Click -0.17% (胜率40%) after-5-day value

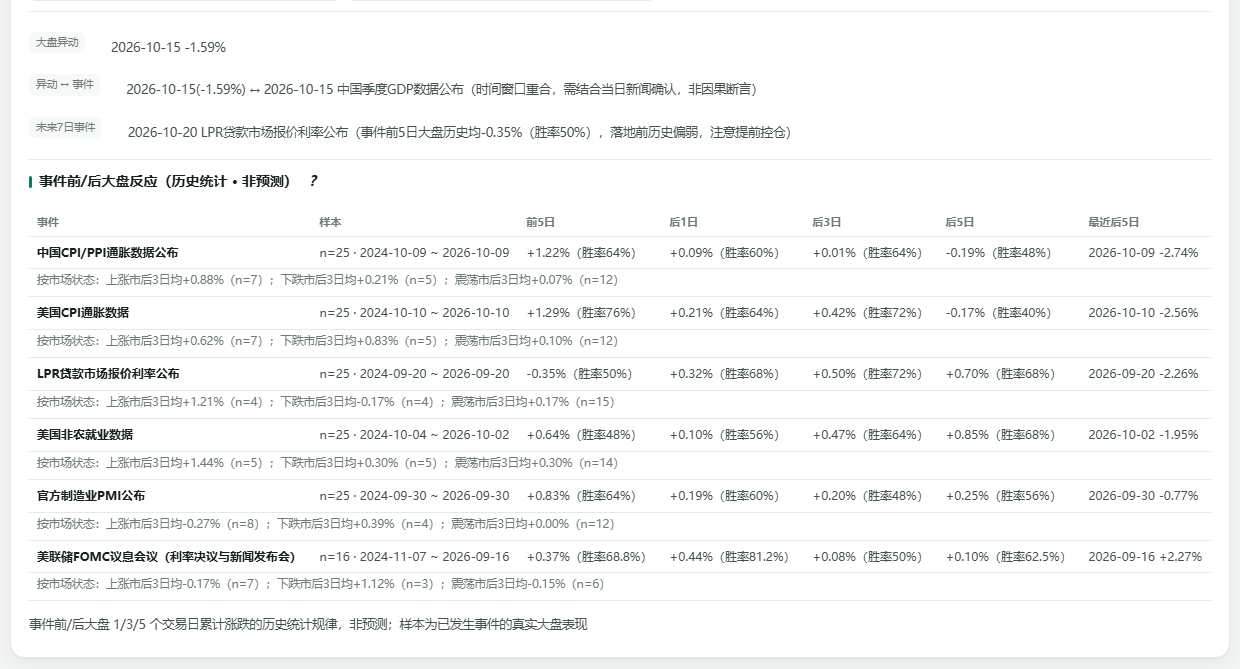coord(999,313)
